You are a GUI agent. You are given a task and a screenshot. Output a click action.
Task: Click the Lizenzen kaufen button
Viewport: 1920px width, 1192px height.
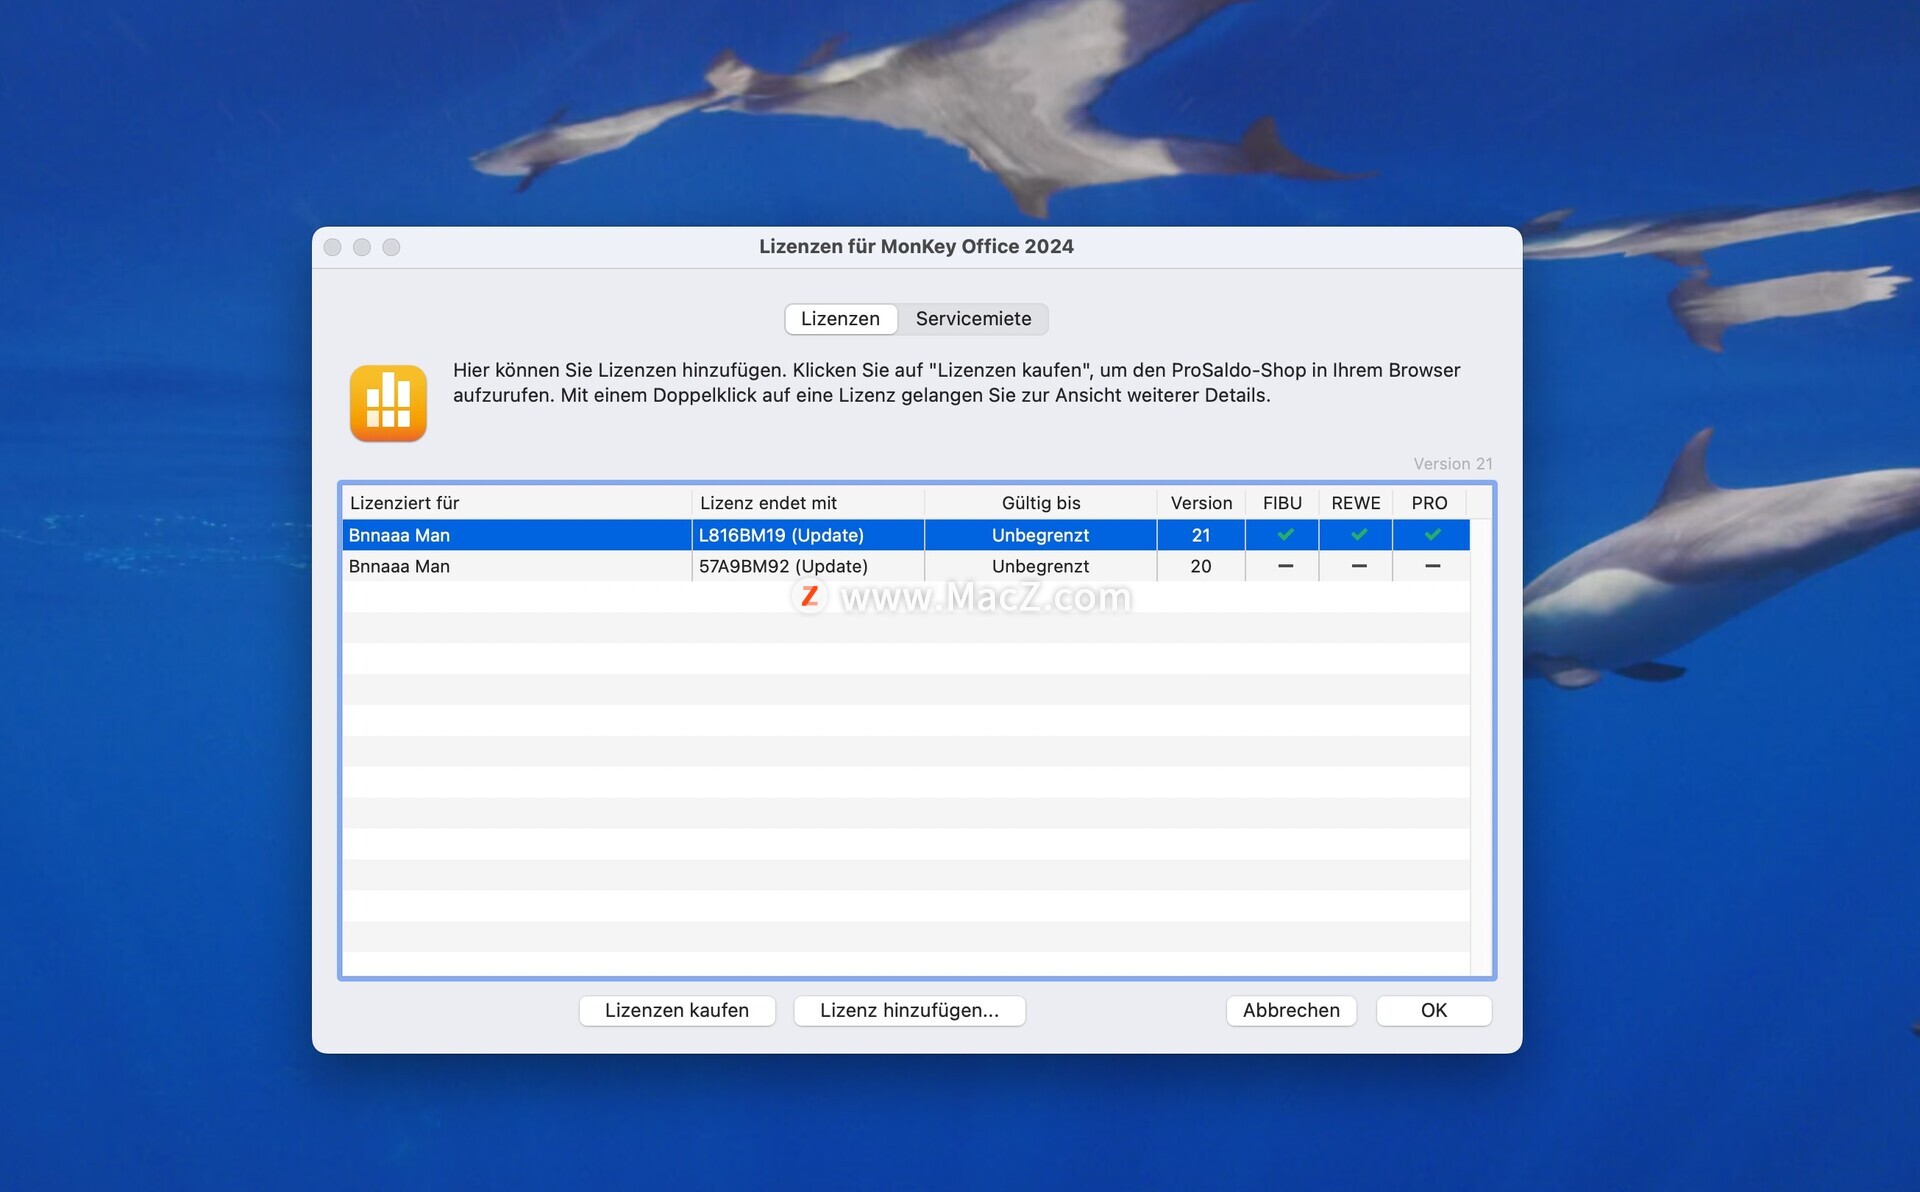tap(677, 1010)
